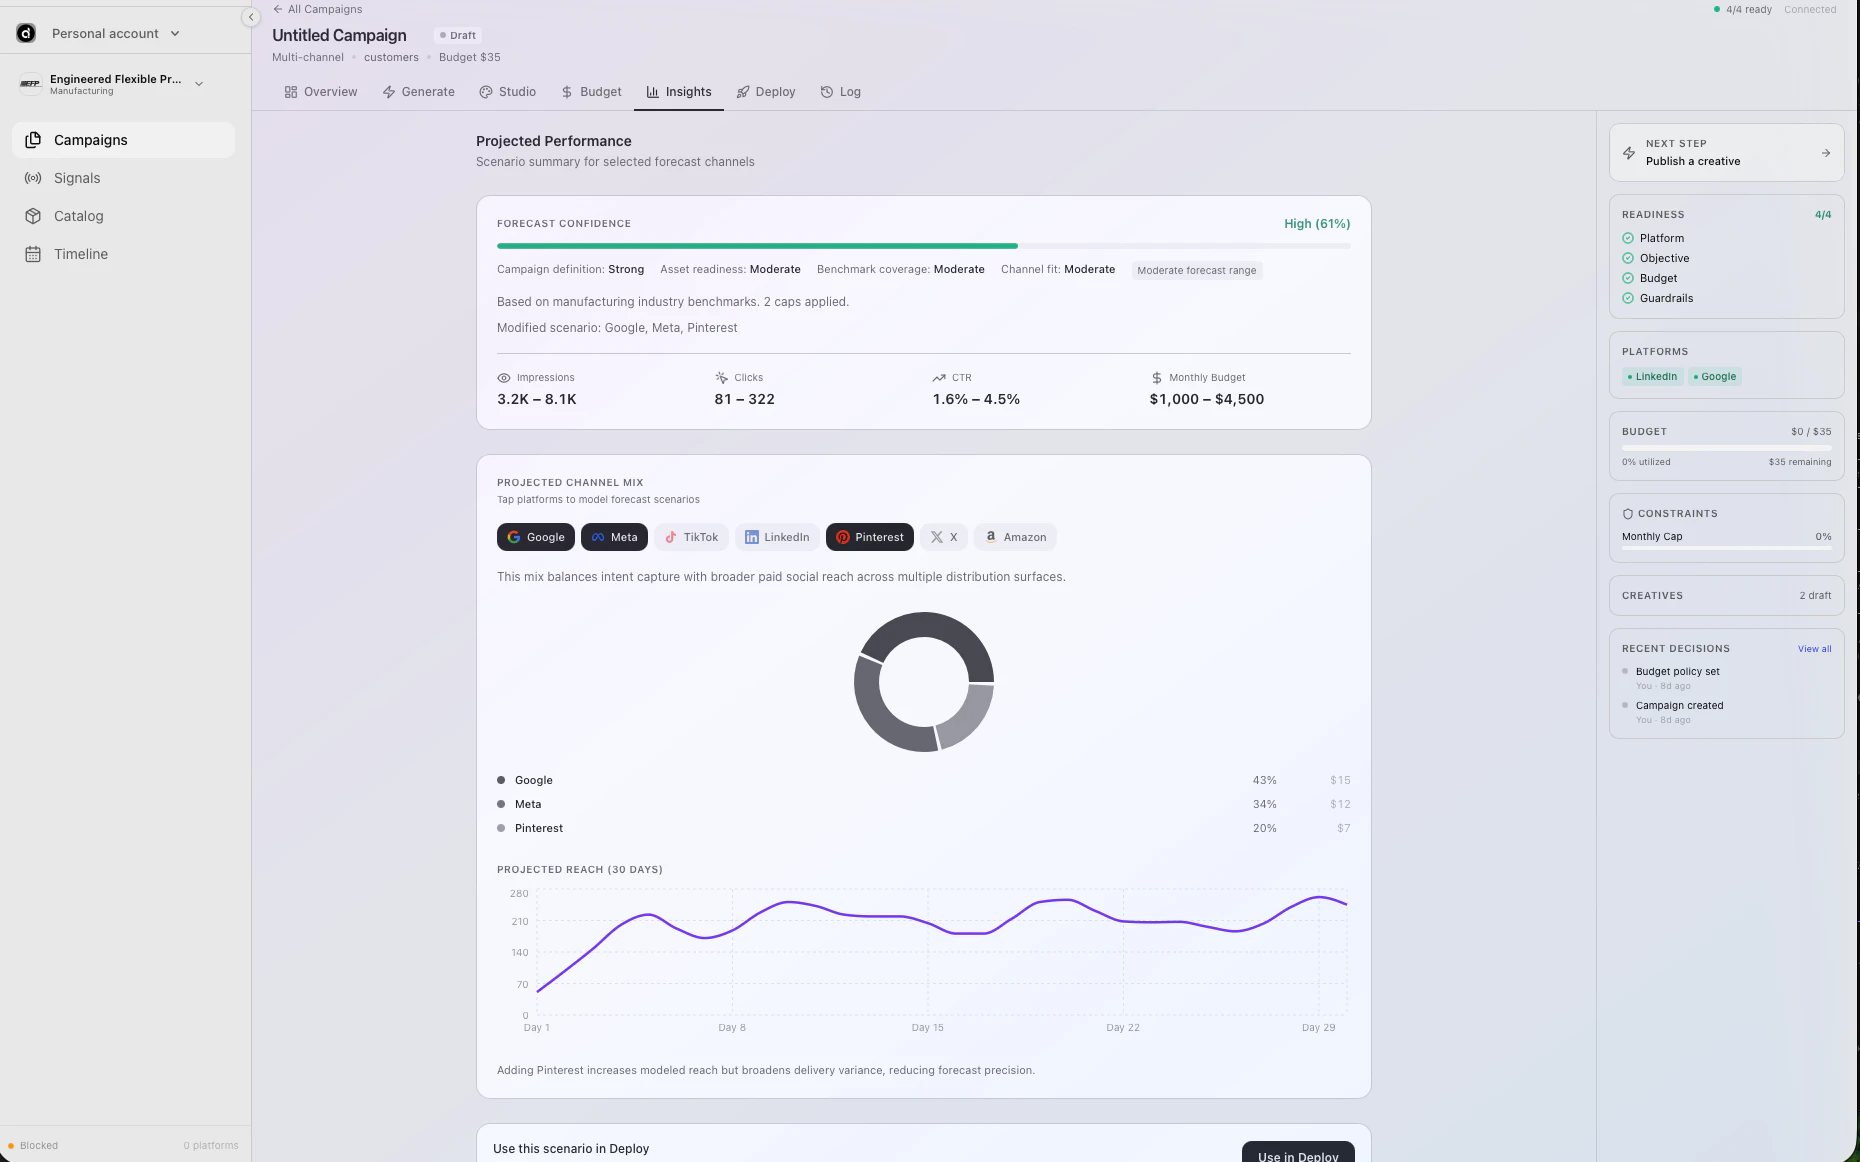The width and height of the screenshot is (1860, 1162).
Task: Collapse the sidebar with the chevron control
Action: (x=250, y=17)
